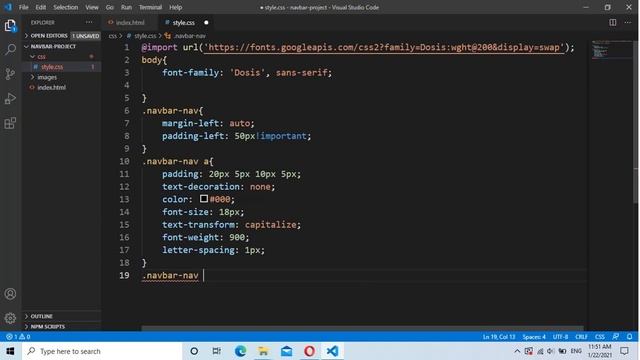
Task: Open the Windows Action Center icon
Action: [624, 351]
